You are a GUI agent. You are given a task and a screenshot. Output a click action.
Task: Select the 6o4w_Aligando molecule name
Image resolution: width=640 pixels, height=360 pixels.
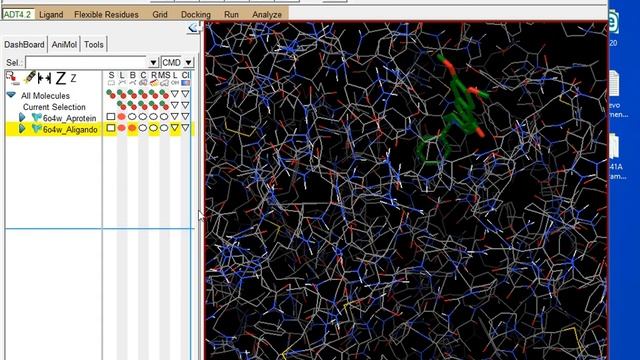point(70,129)
